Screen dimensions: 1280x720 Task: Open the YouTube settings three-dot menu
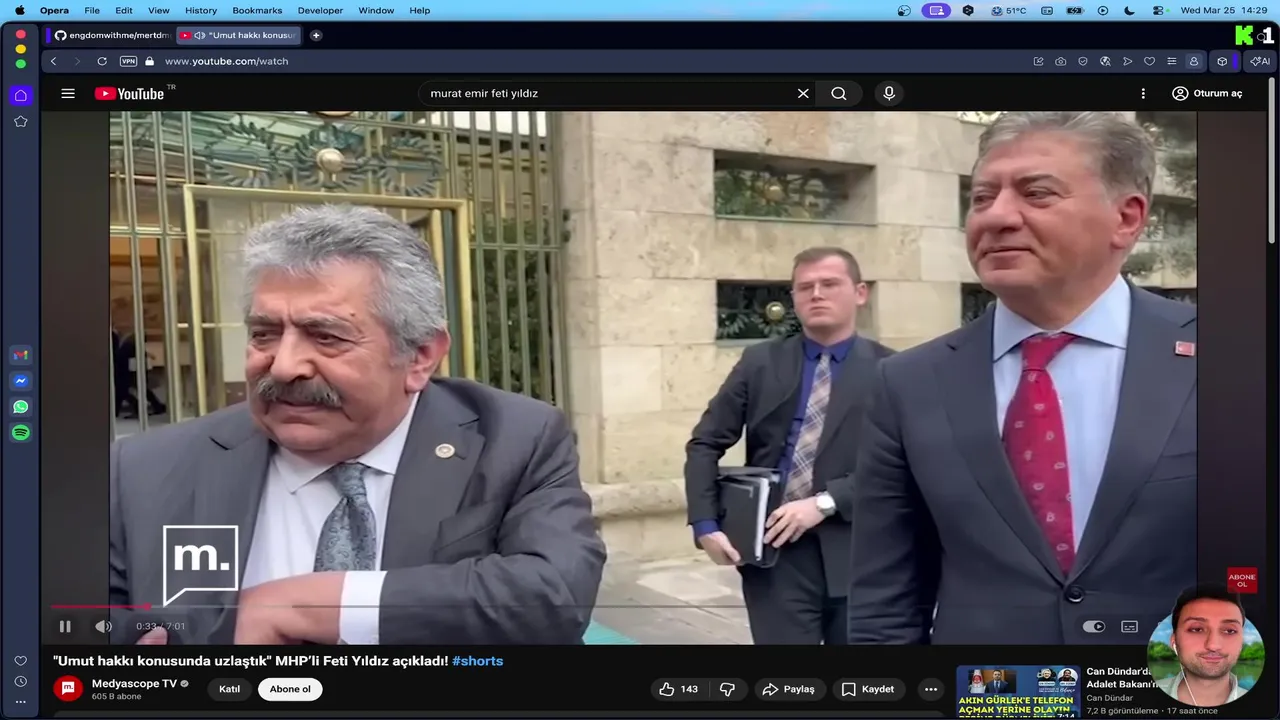1143,93
